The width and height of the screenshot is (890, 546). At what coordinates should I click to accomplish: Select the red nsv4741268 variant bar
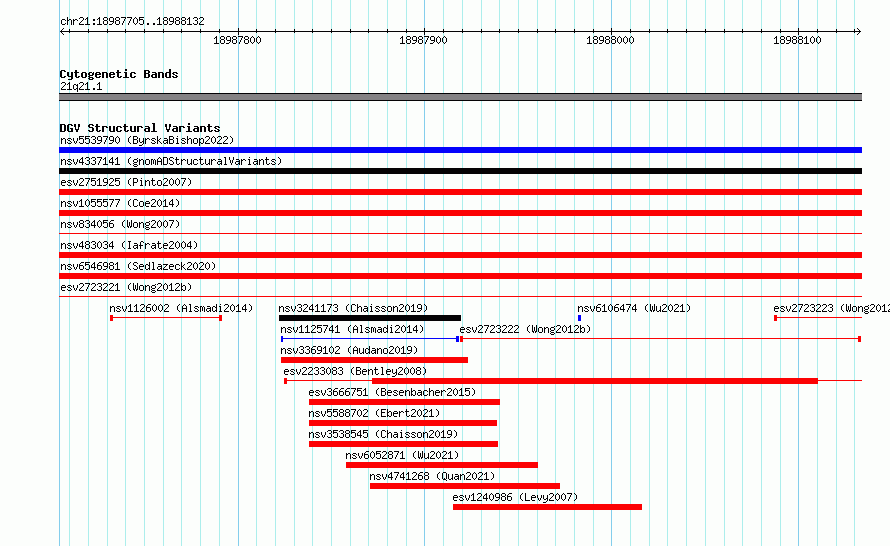click(465, 486)
